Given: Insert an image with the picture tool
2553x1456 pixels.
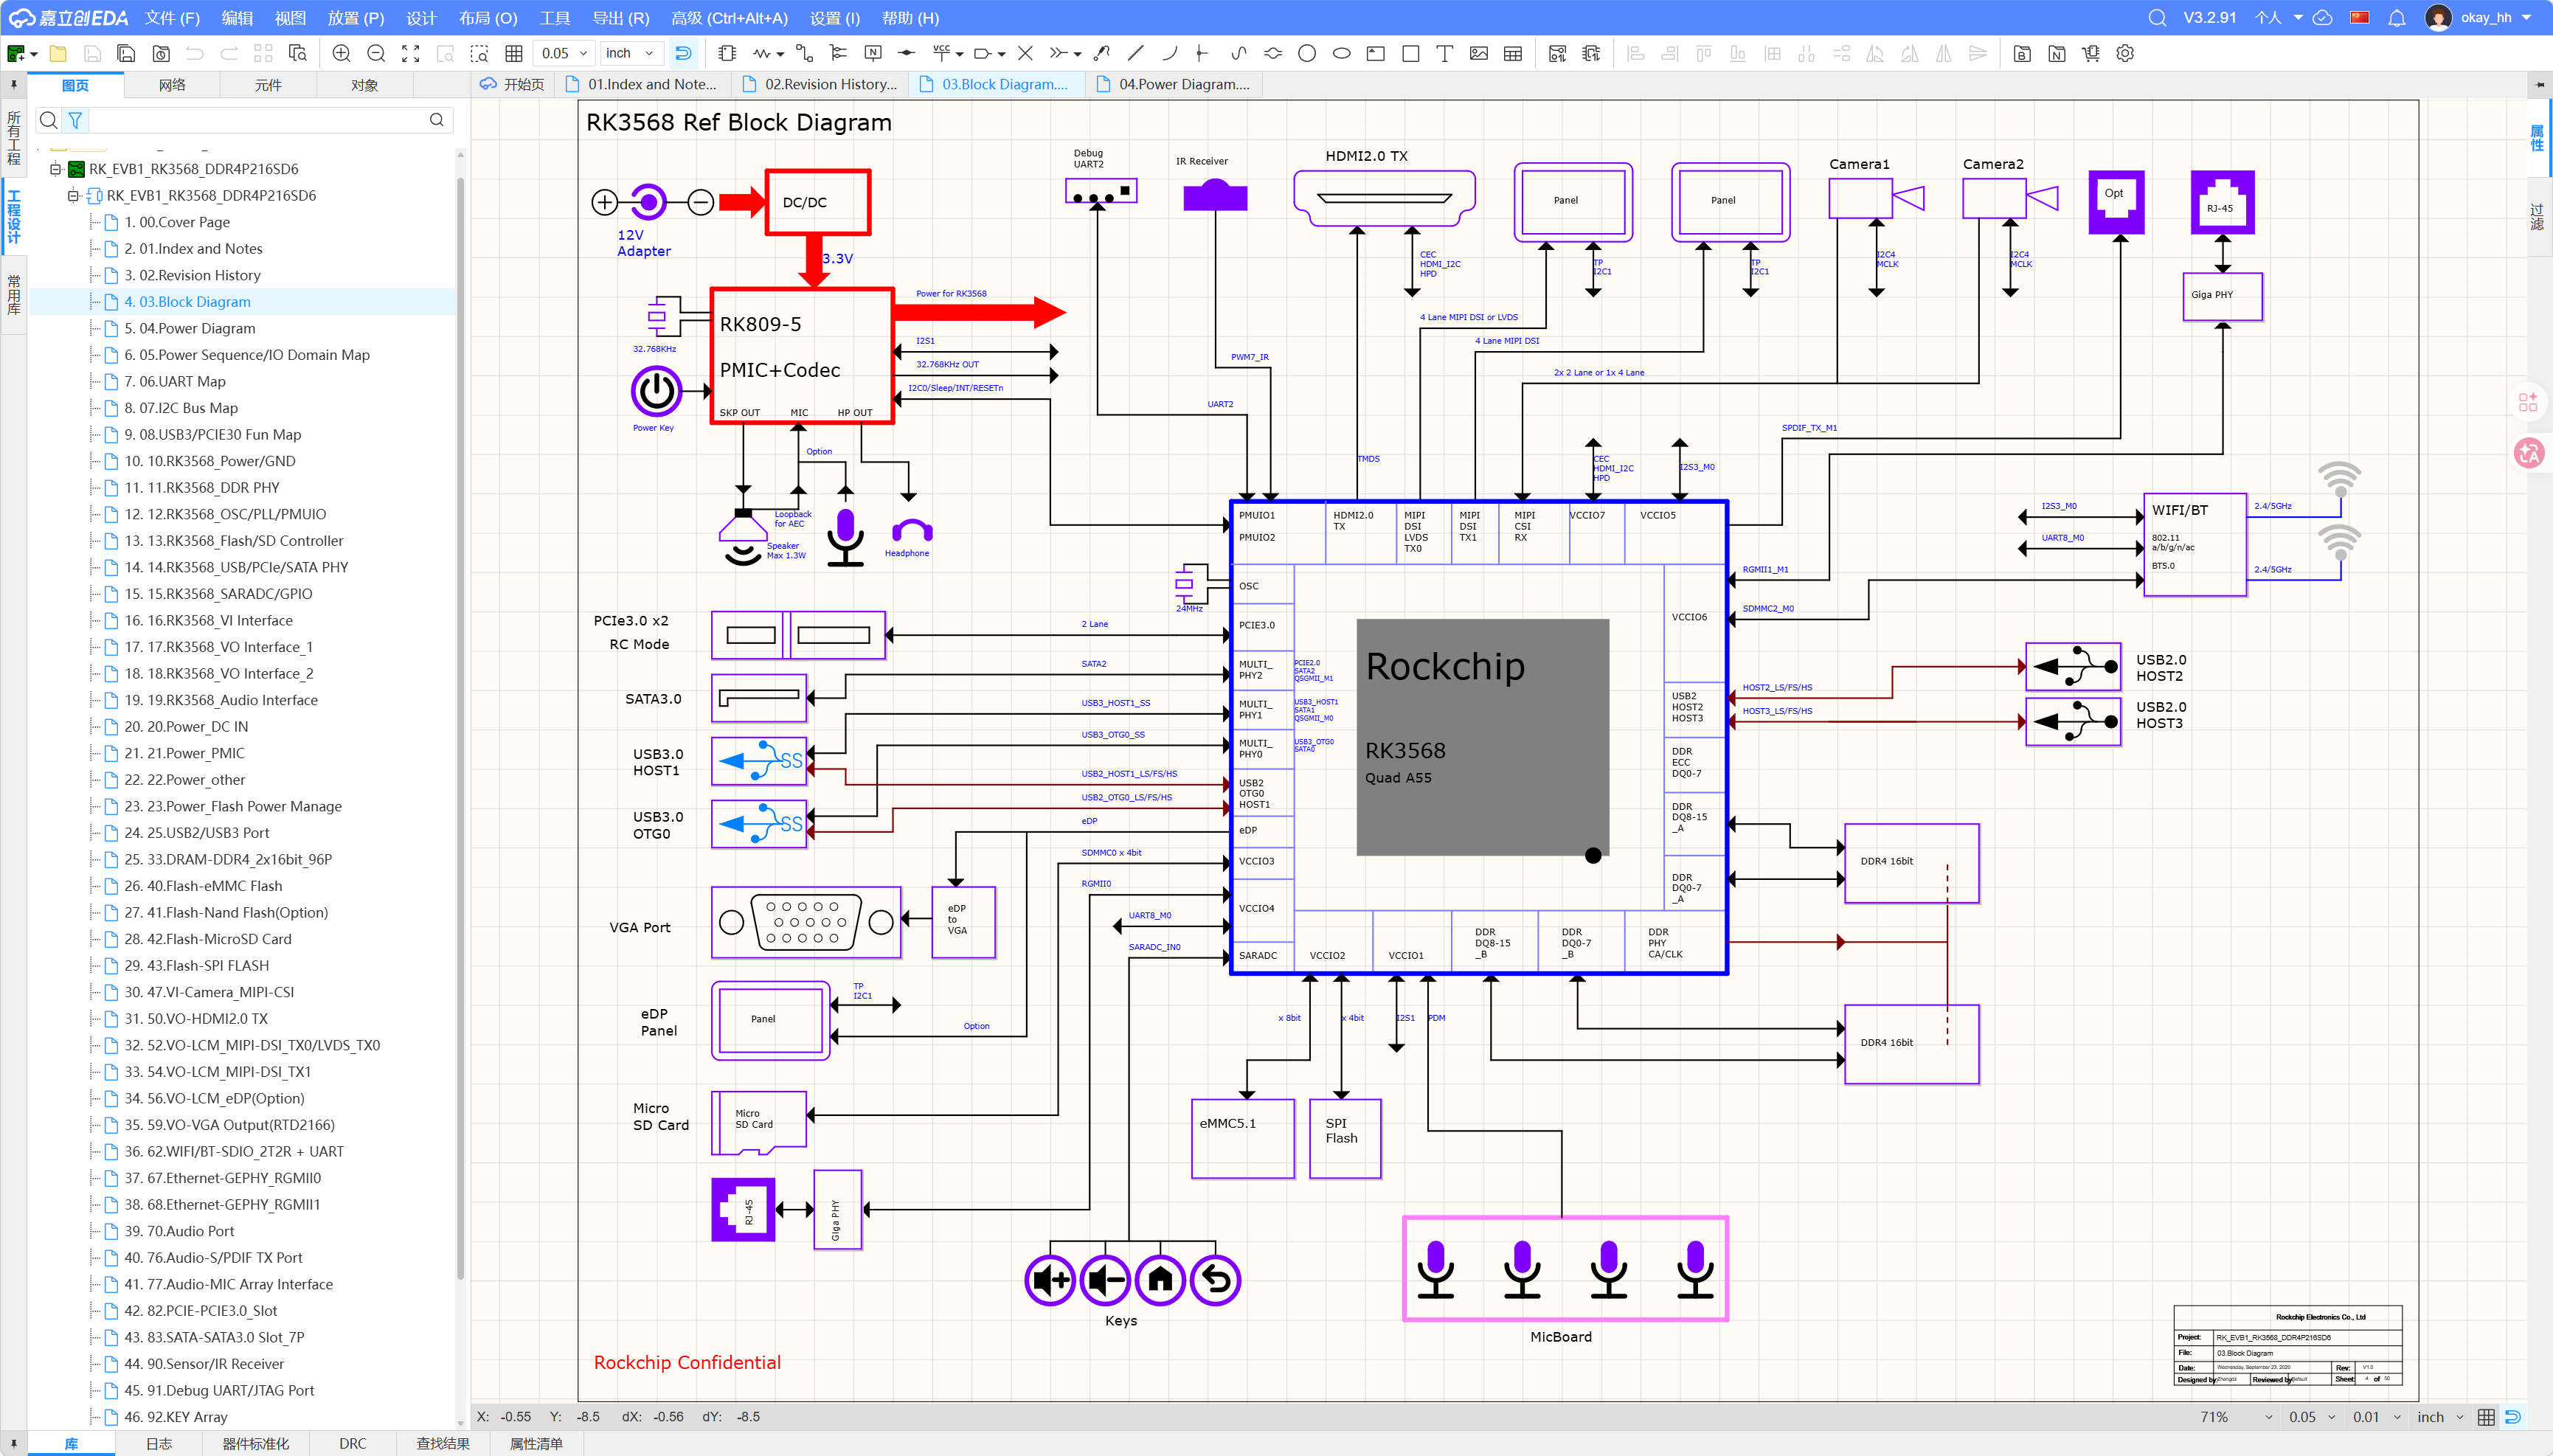Looking at the screenshot, I should (x=1479, y=54).
